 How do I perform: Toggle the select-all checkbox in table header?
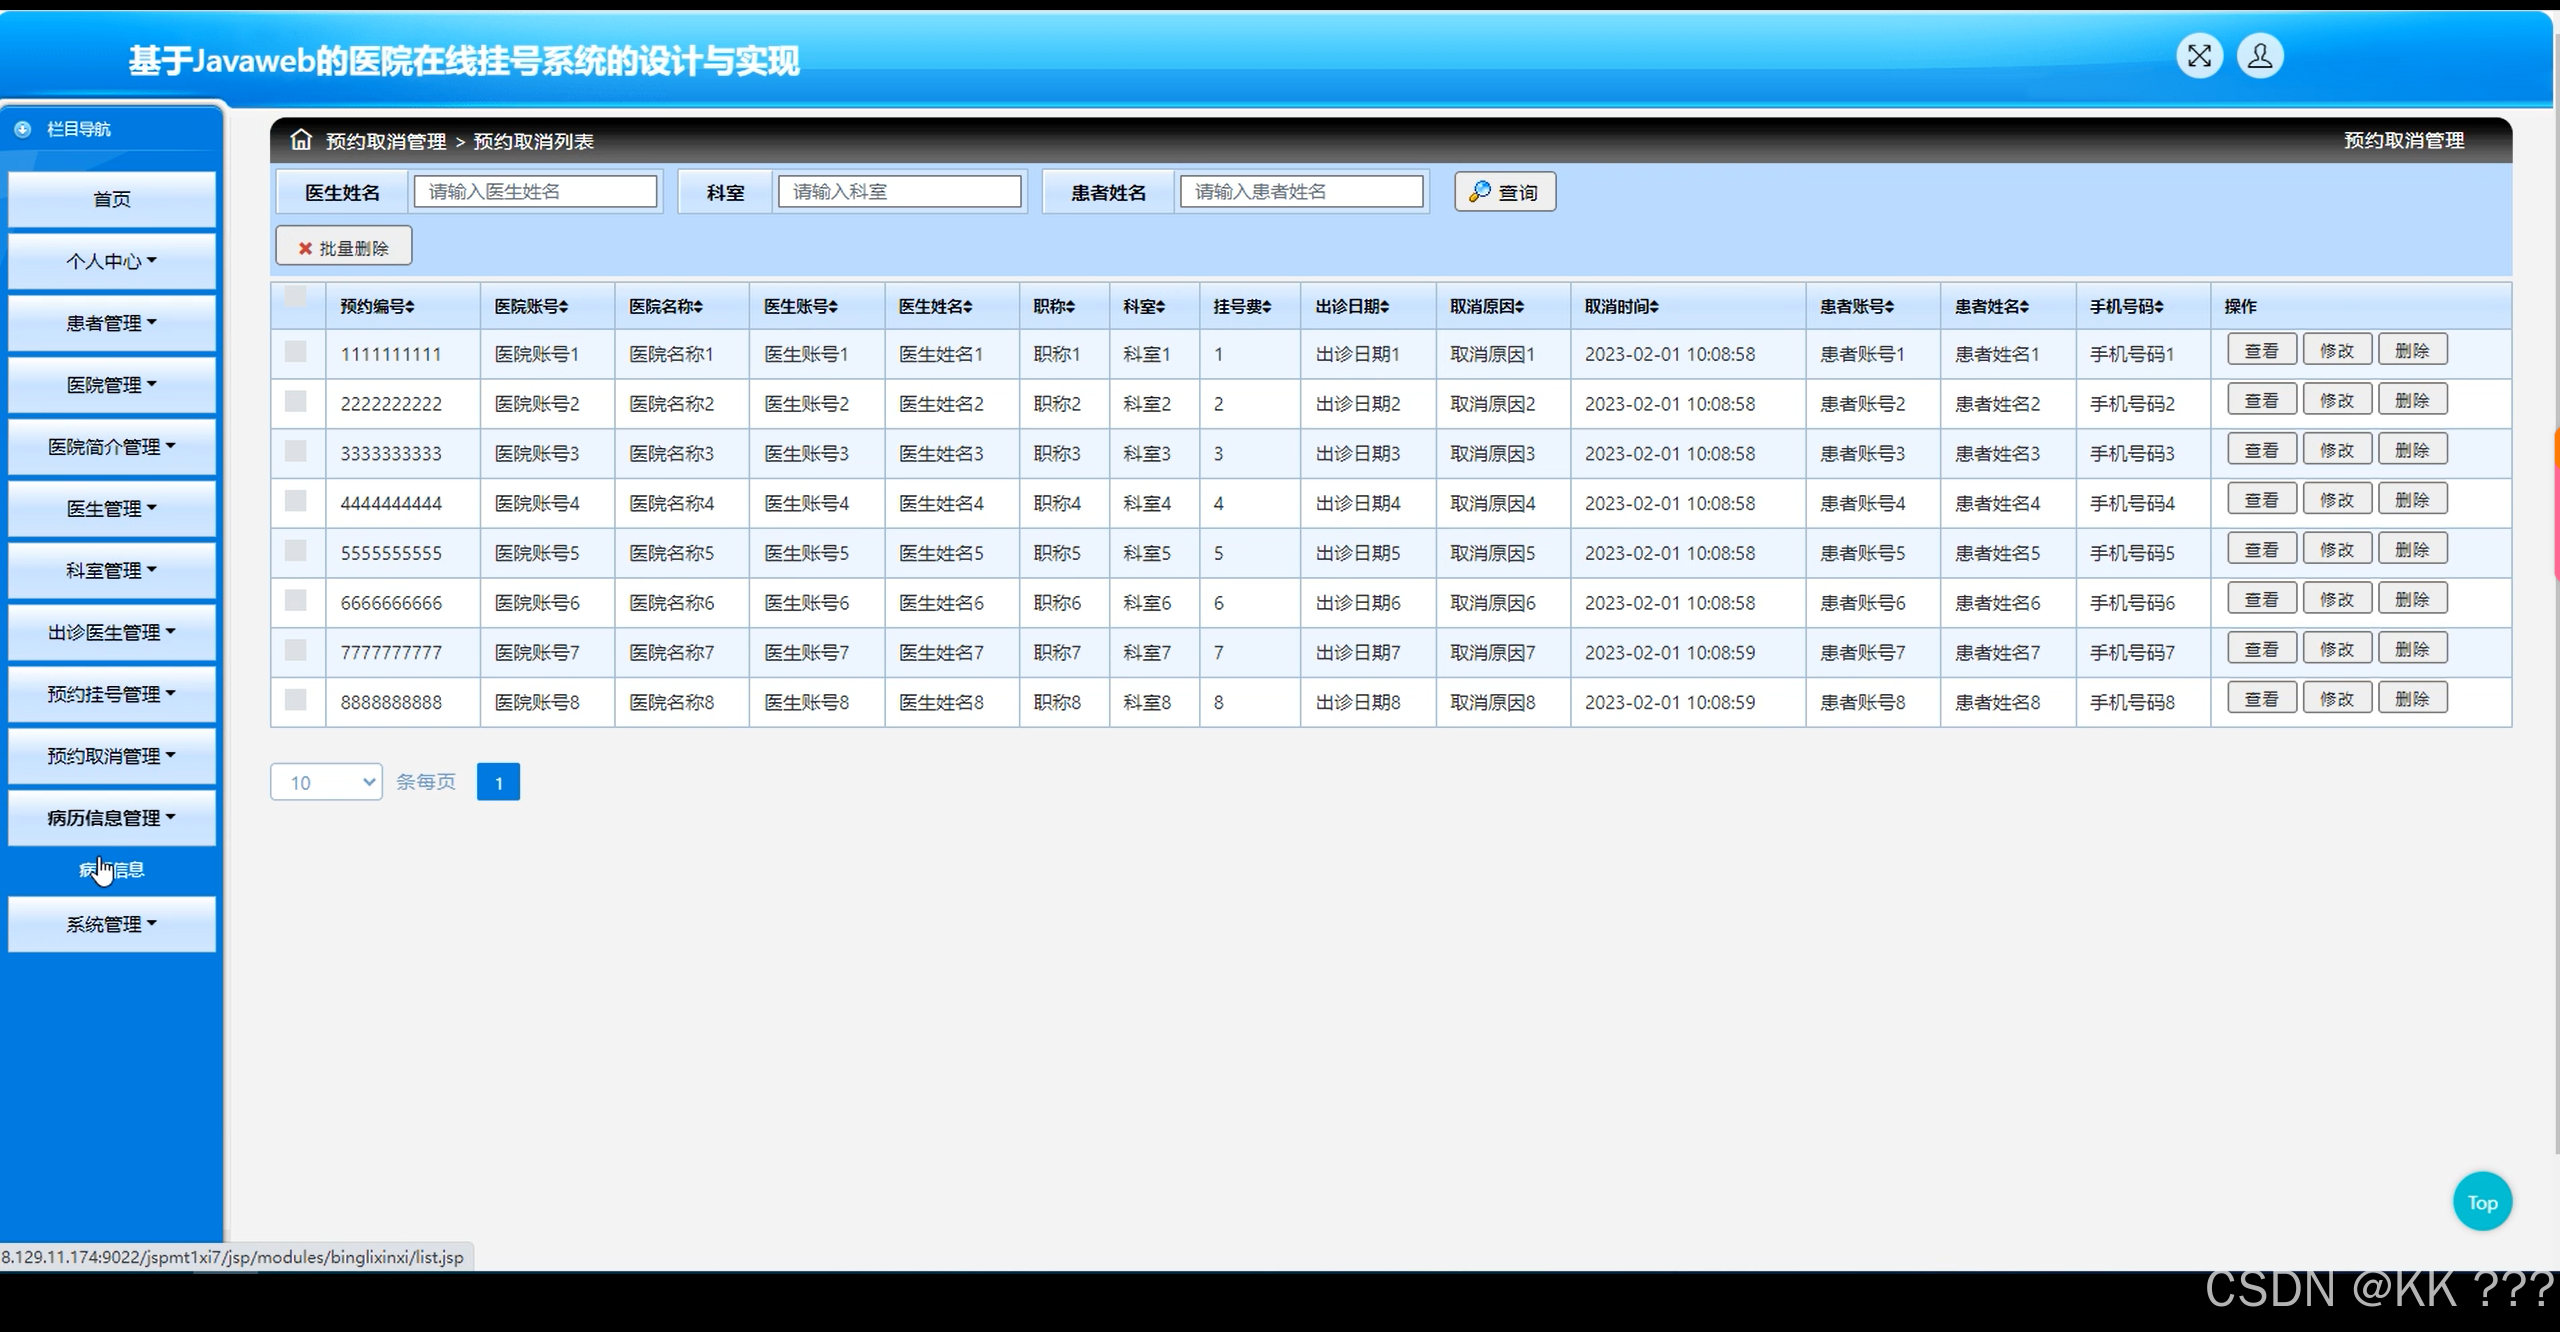pyautogui.click(x=295, y=296)
